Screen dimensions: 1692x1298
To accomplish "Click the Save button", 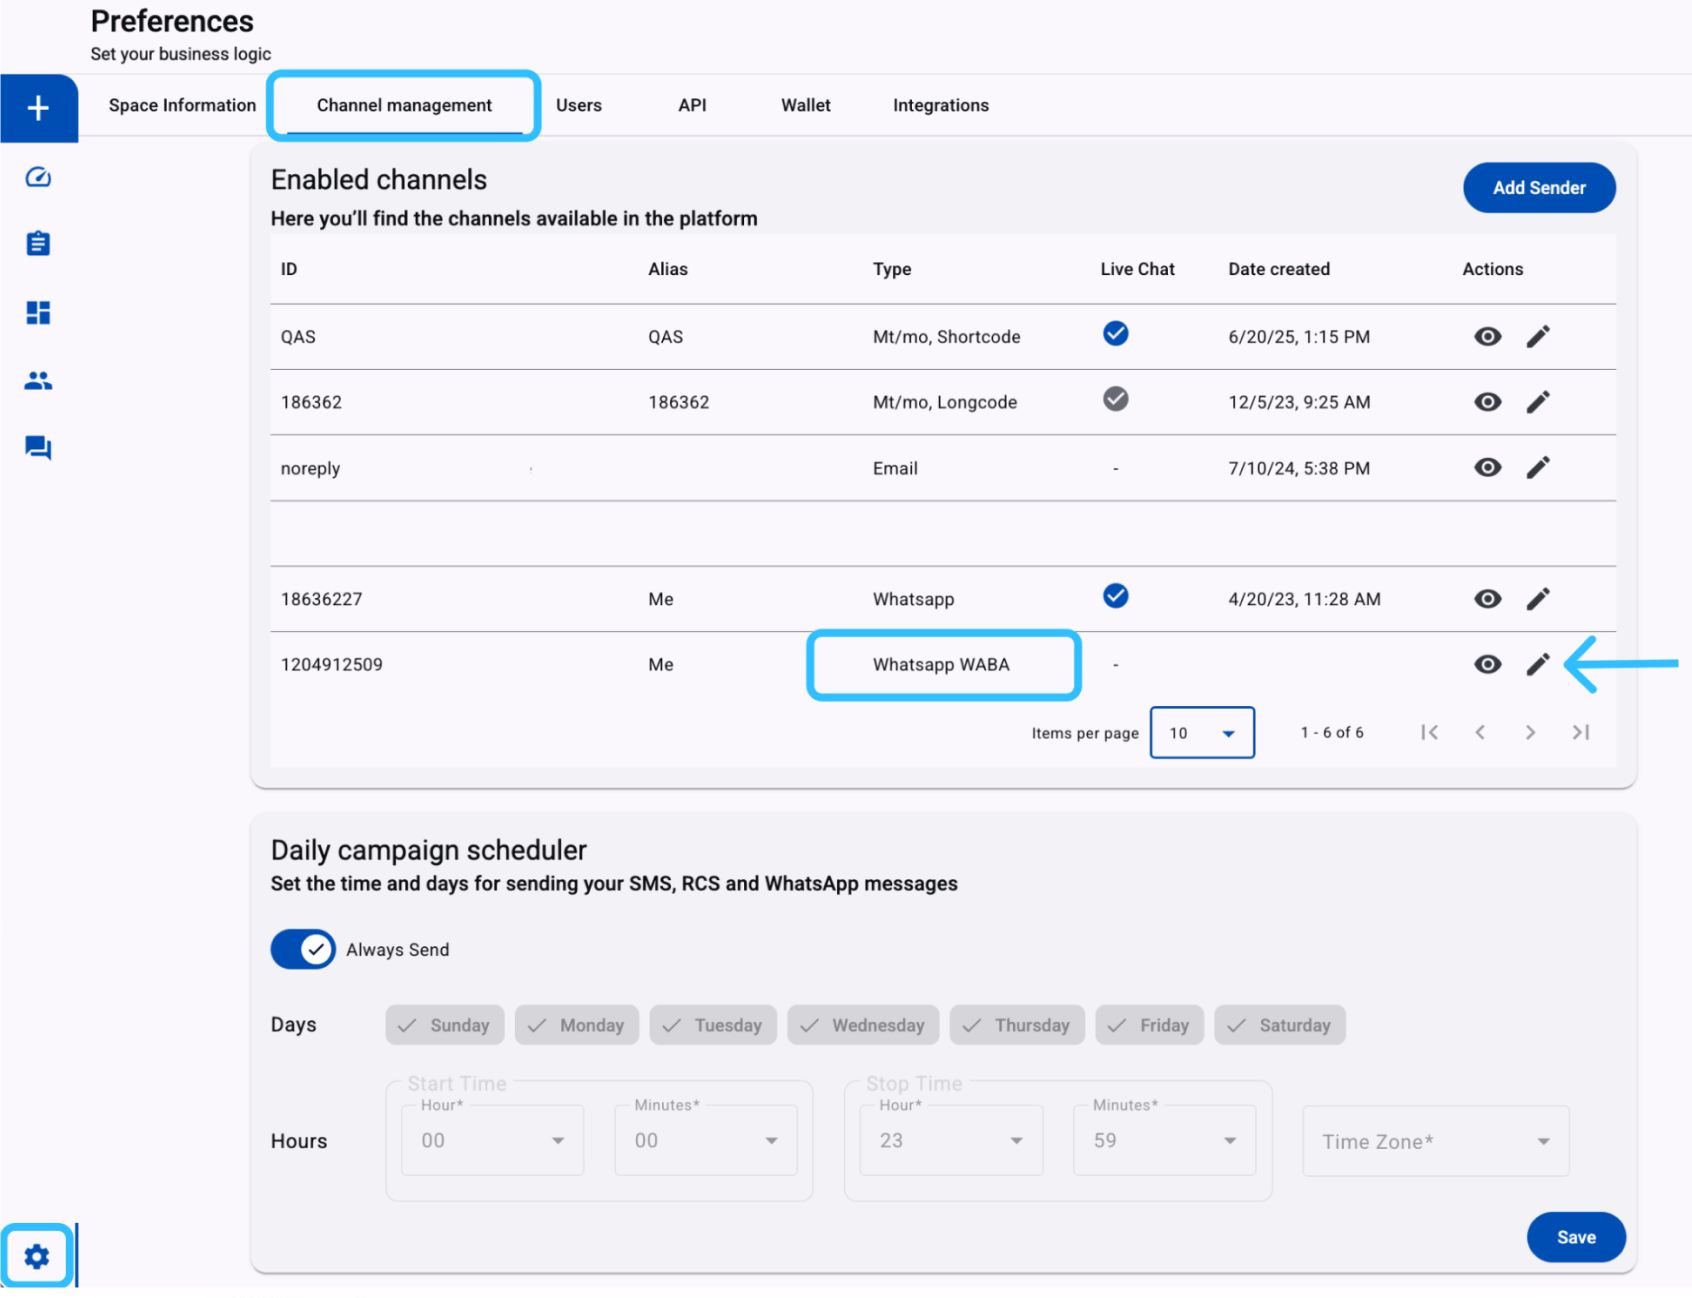I will [1576, 1237].
